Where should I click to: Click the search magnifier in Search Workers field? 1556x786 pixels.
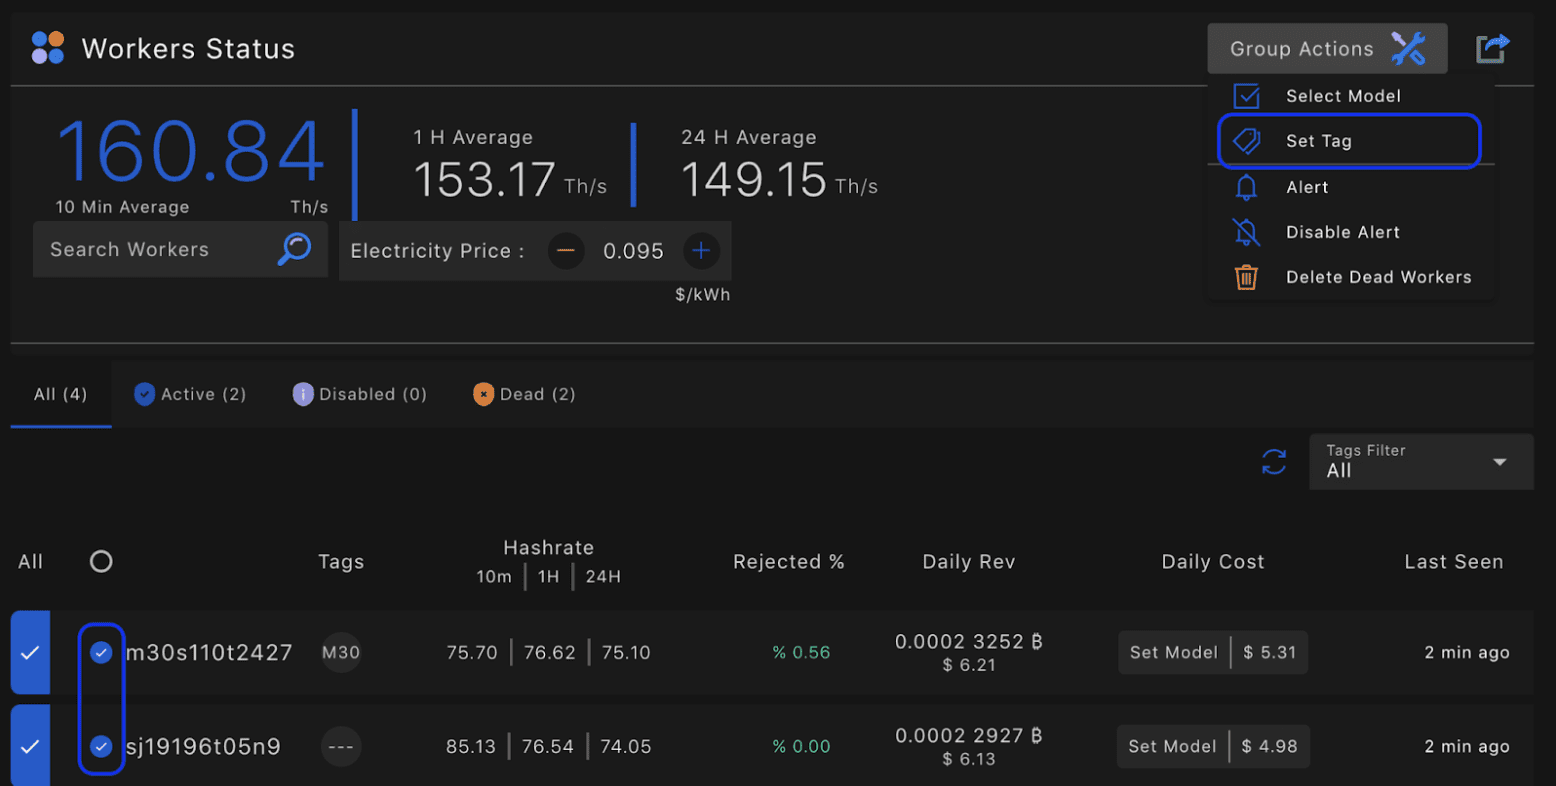pos(295,249)
